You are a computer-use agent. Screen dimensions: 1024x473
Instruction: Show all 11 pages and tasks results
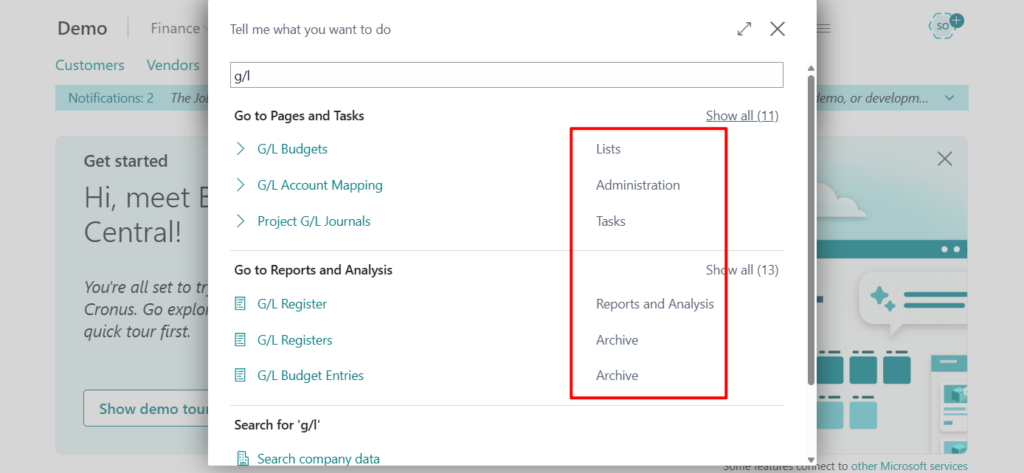pyautogui.click(x=741, y=116)
